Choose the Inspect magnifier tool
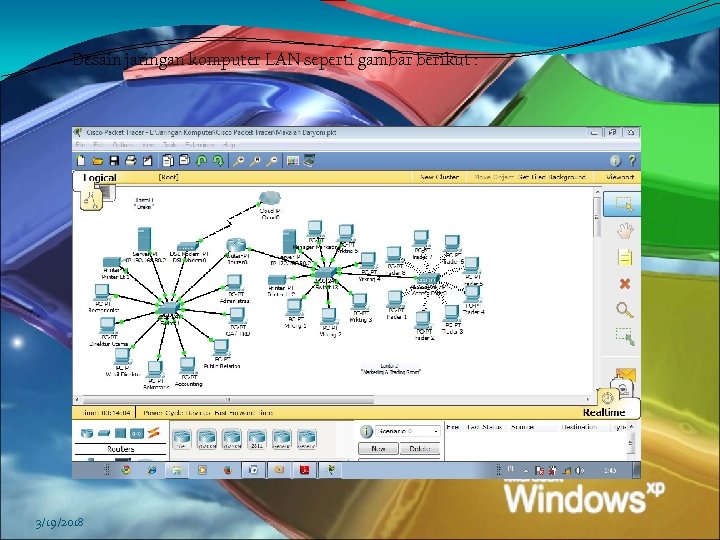 click(624, 310)
